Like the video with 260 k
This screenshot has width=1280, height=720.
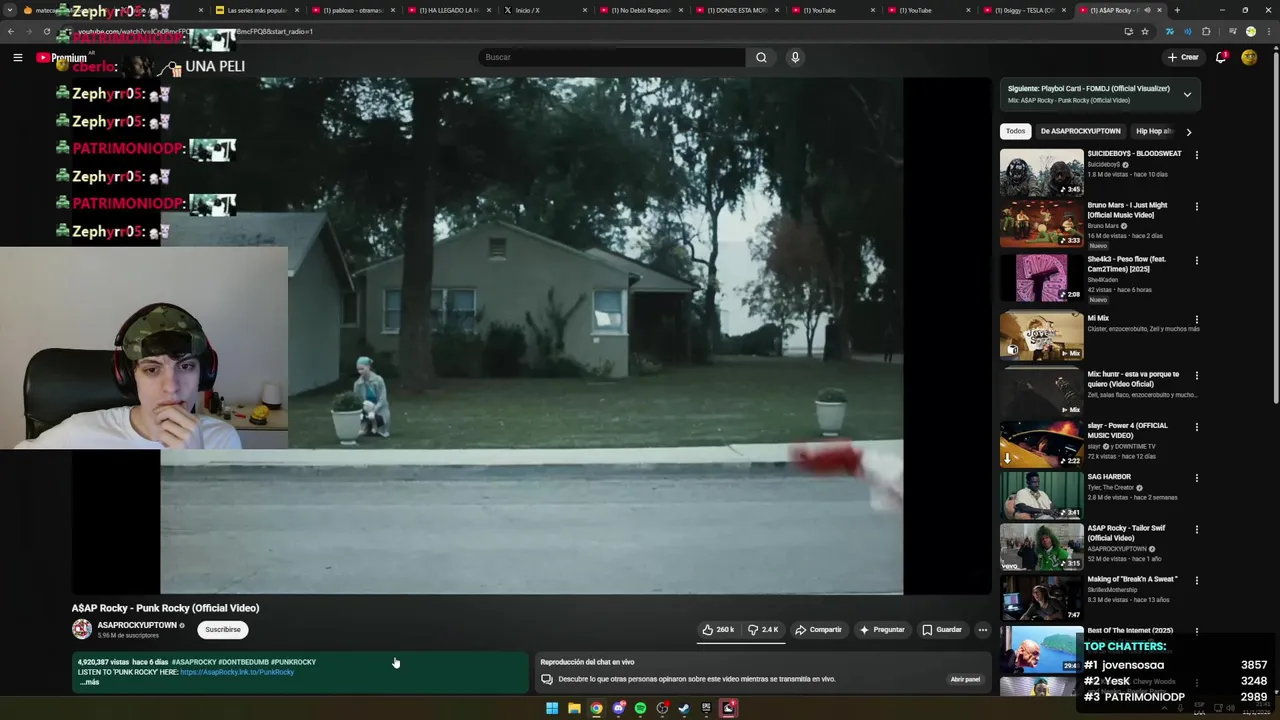point(718,630)
